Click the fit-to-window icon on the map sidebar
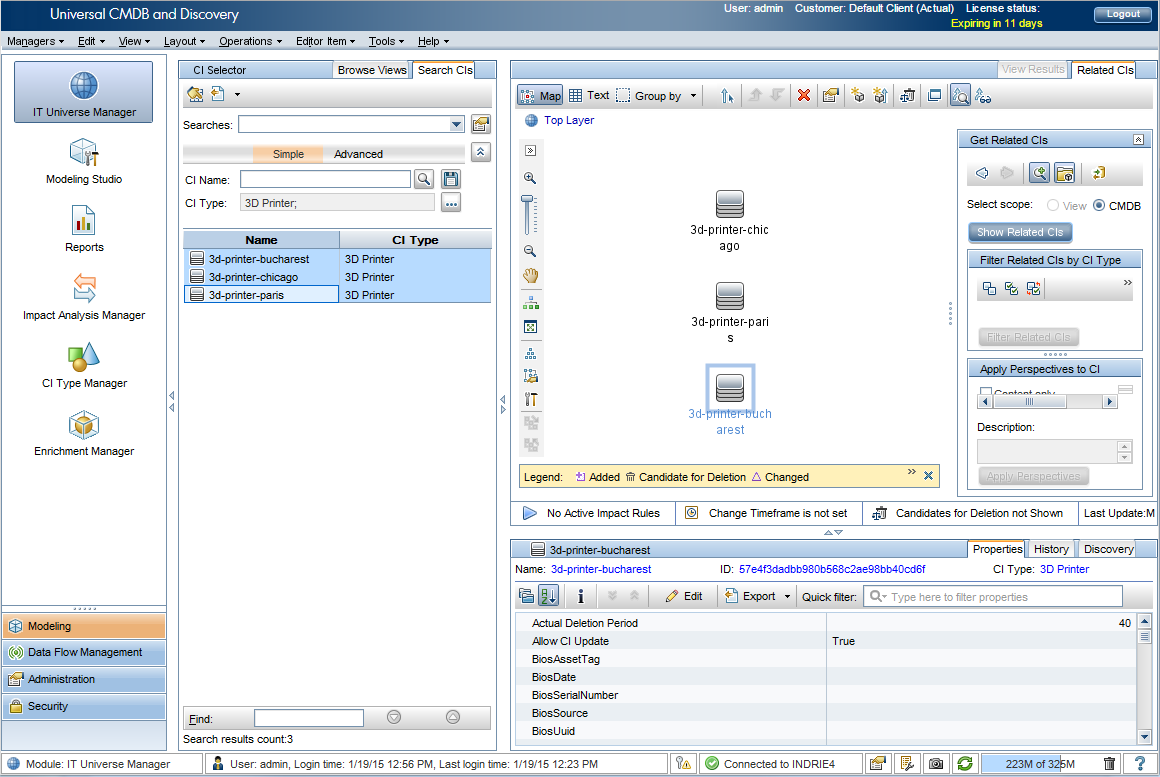Viewport: 1160px width, 777px height. click(530, 327)
